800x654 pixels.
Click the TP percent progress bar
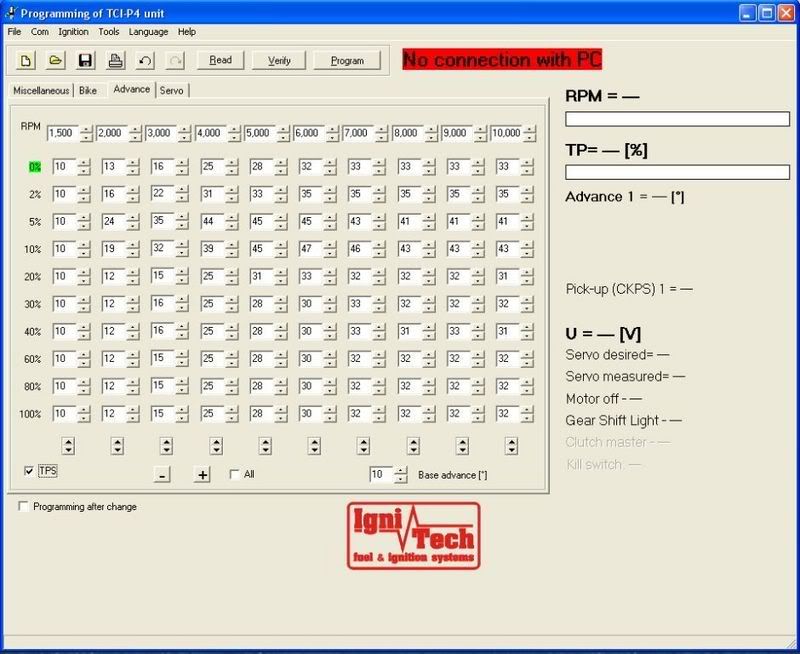pyautogui.click(x=677, y=172)
